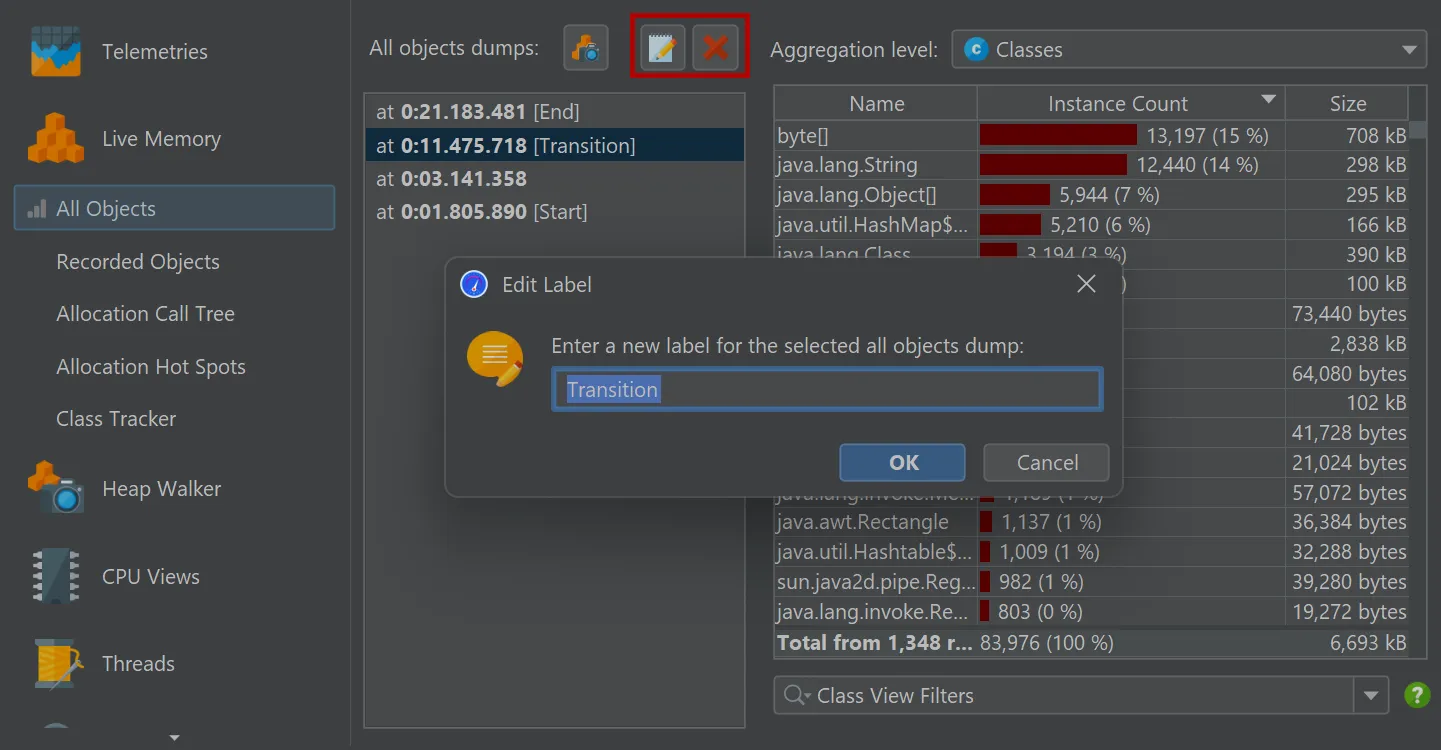Open the Aggregation level dropdown
This screenshot has width=1441, height=750.
(1189, 49)
